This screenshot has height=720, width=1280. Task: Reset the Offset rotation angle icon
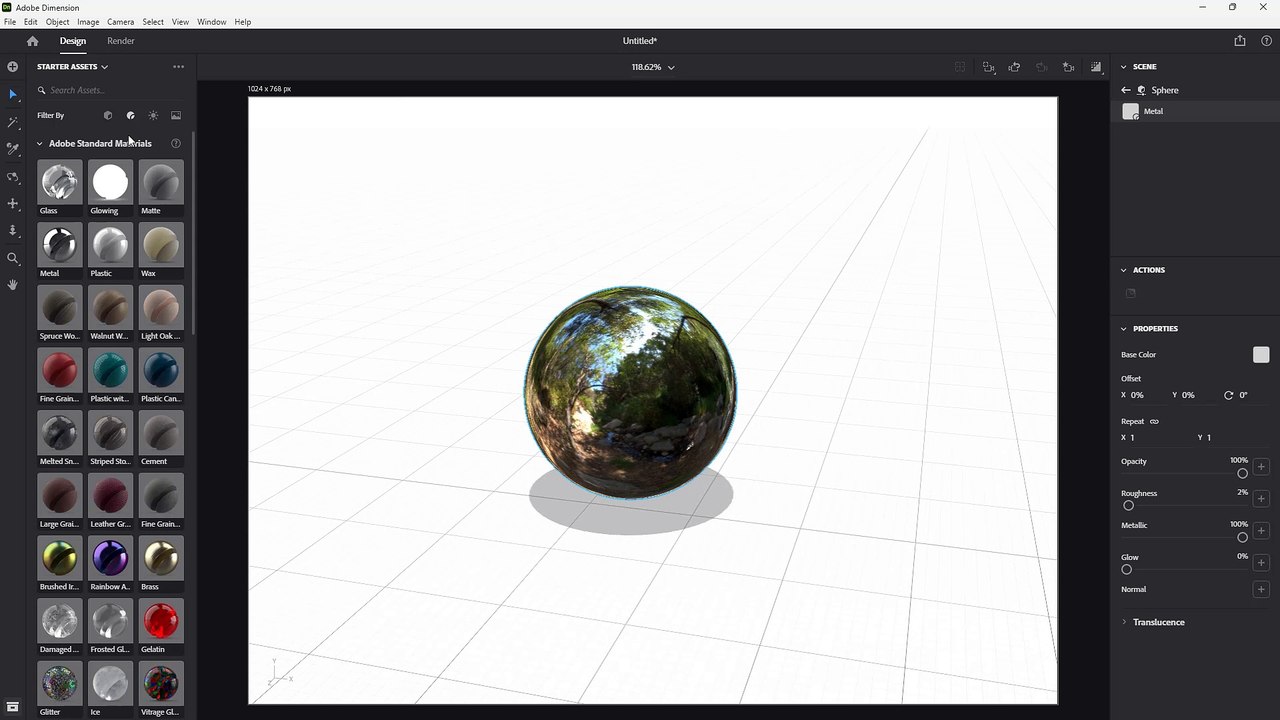coord(1228,395)
